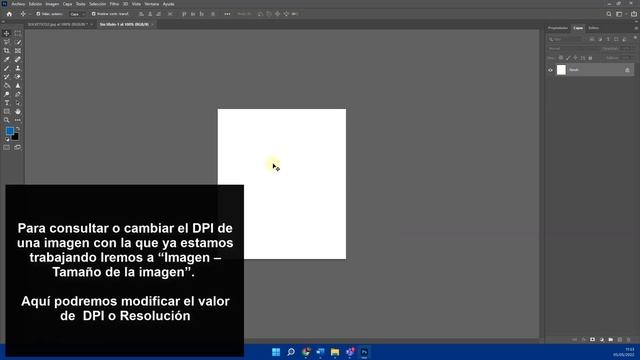Select the Paint Bucket tool
This screenshot has width=640, height=360.
pos(7,86)
